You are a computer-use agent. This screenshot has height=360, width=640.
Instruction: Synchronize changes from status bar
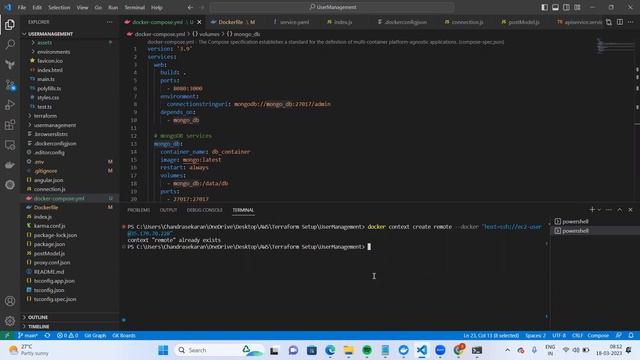pyautogui.click(x=47, y=336)
